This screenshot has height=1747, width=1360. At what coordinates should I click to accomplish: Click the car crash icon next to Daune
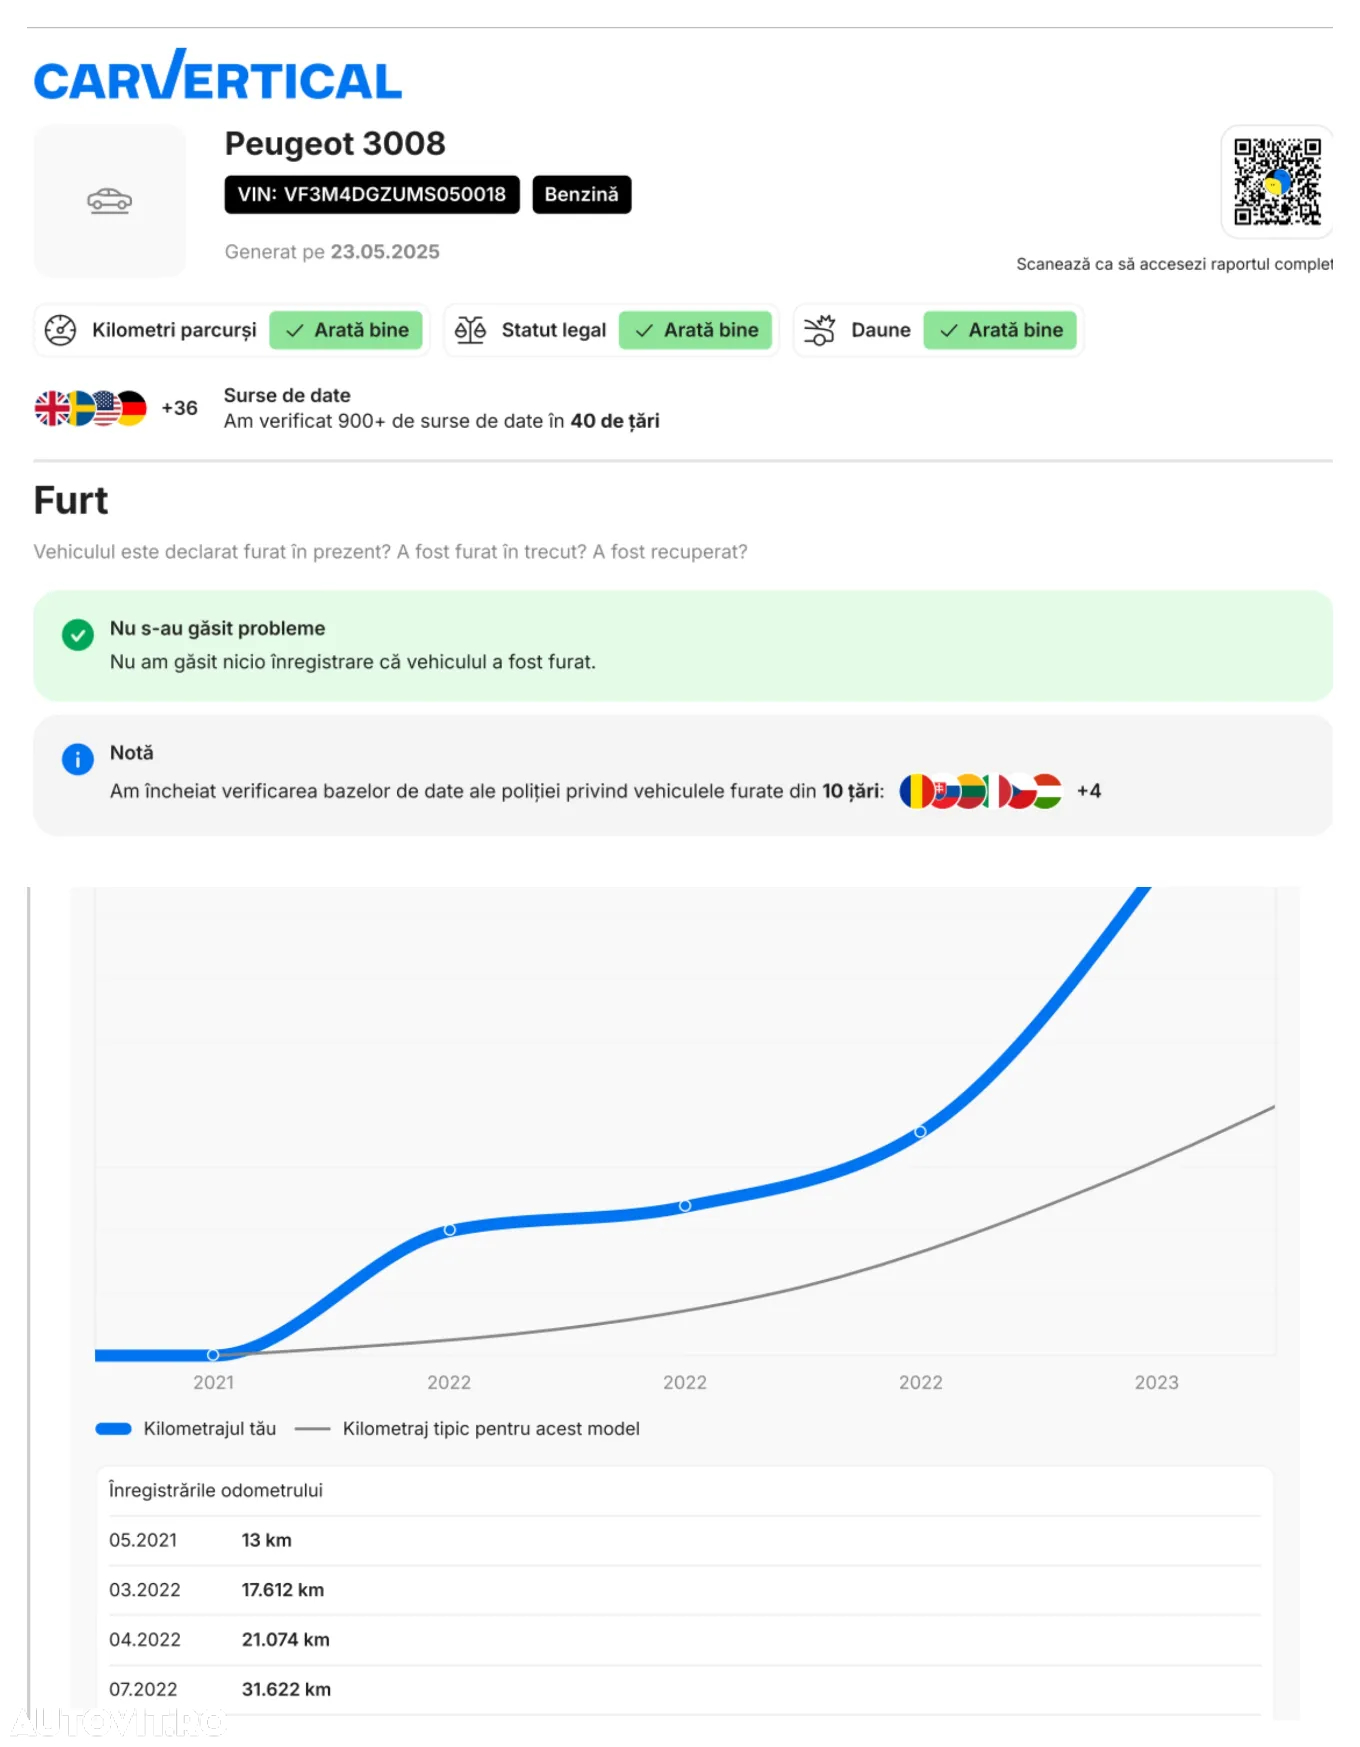820,330
